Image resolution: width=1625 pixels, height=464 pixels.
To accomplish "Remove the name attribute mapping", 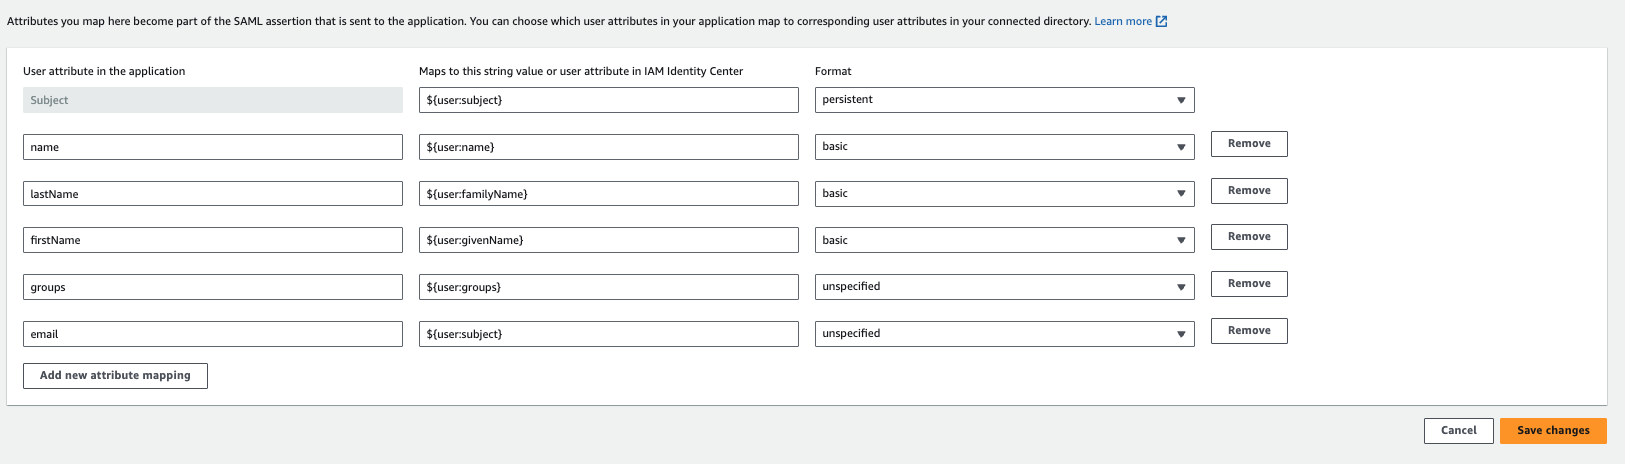I will [1249, 144].
